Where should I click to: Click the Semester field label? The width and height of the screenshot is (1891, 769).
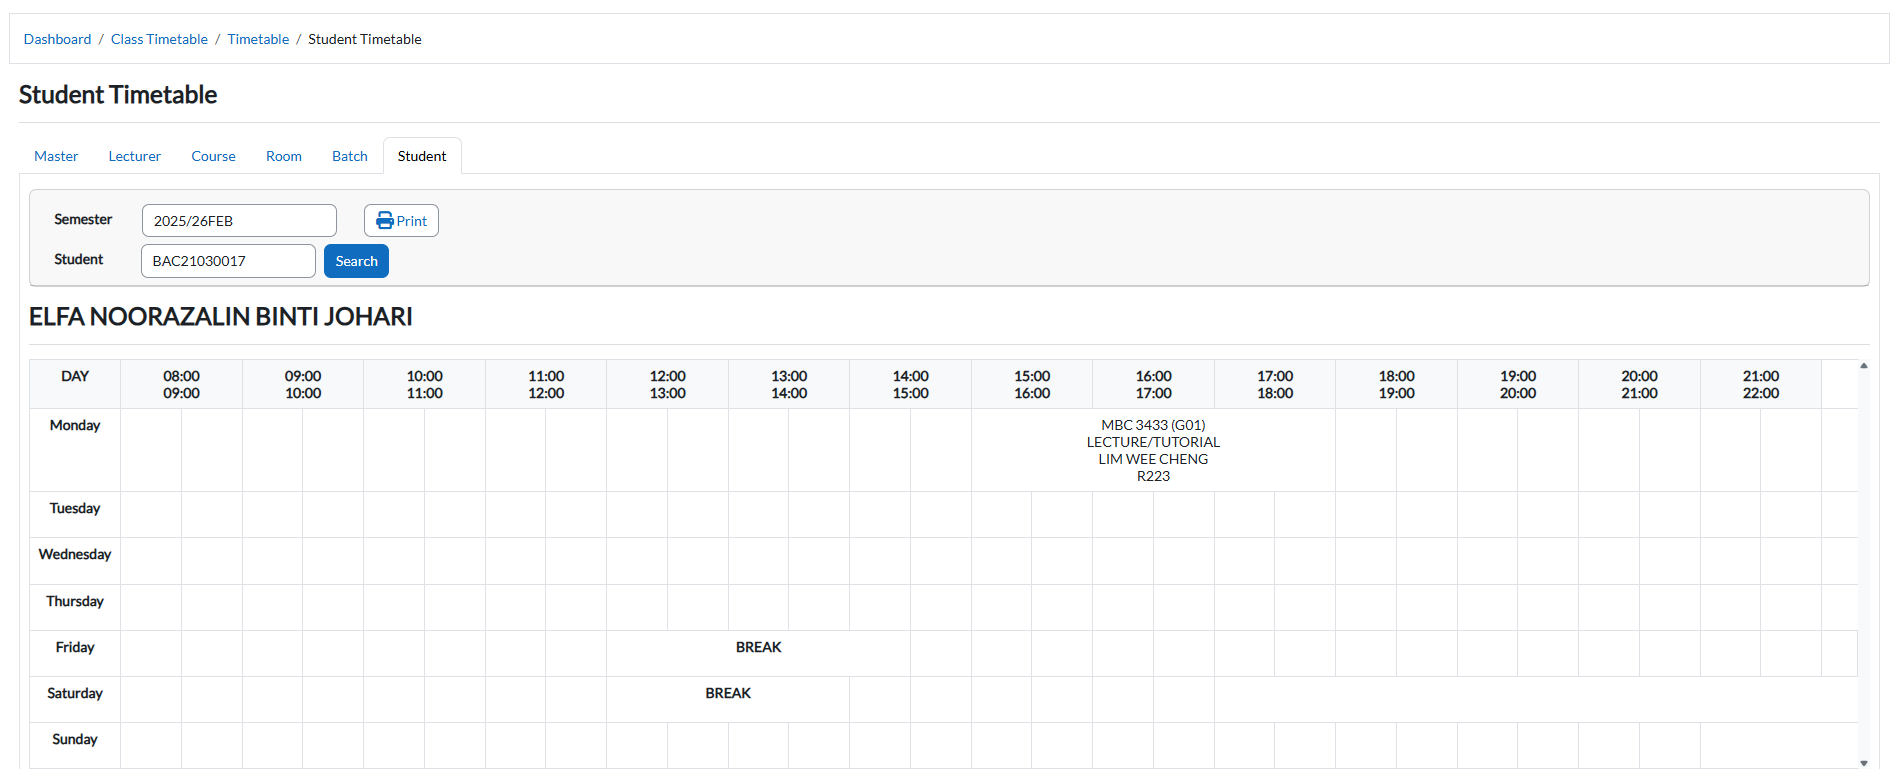click(83, 219)
